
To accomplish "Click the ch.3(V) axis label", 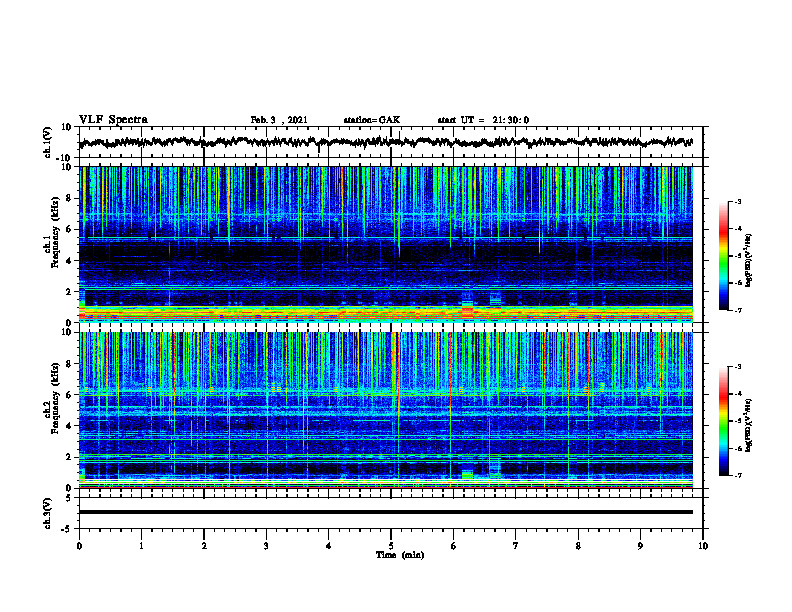I will 47,513.
